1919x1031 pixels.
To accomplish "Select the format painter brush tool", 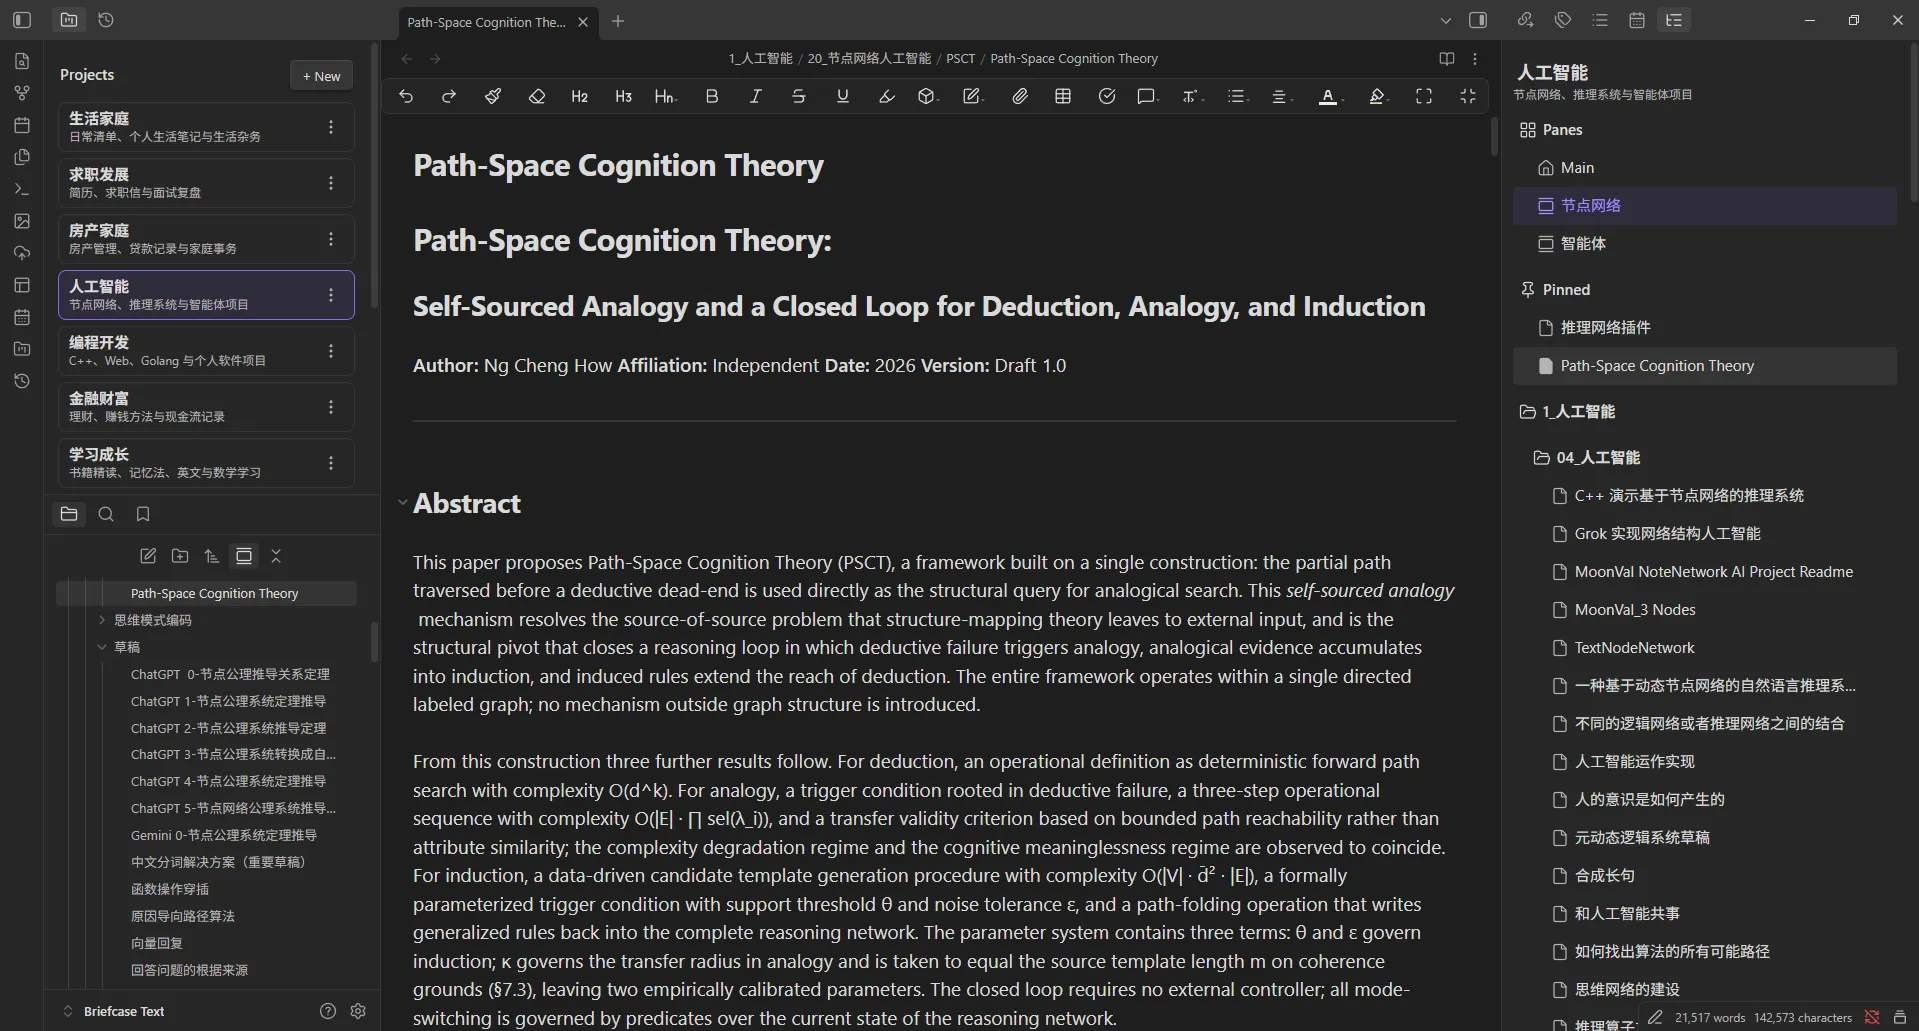I will tap(493, 96).
